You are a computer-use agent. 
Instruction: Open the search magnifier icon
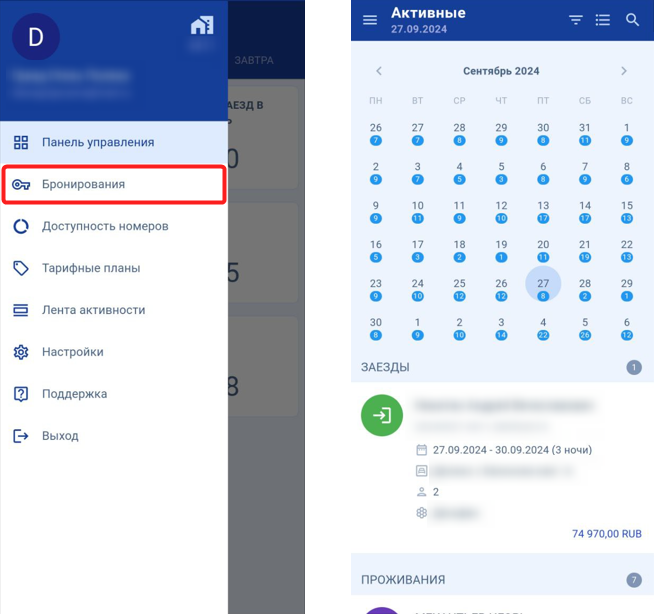(x=632, y=20)
